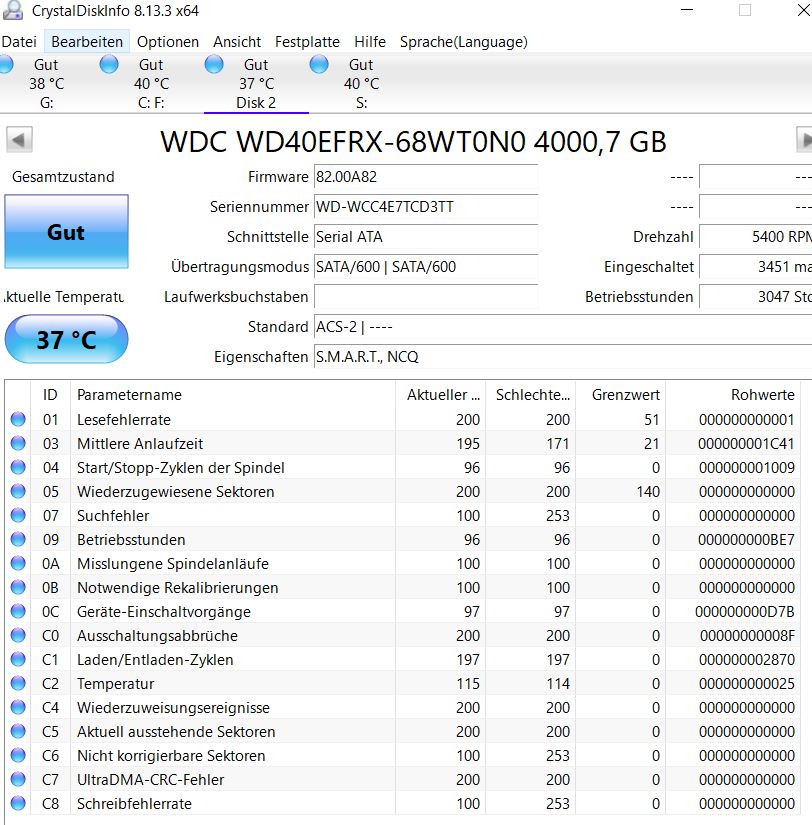Open the Ansicht menu
The width and height of the screenshot is (812, 825).
click(237, 42)
